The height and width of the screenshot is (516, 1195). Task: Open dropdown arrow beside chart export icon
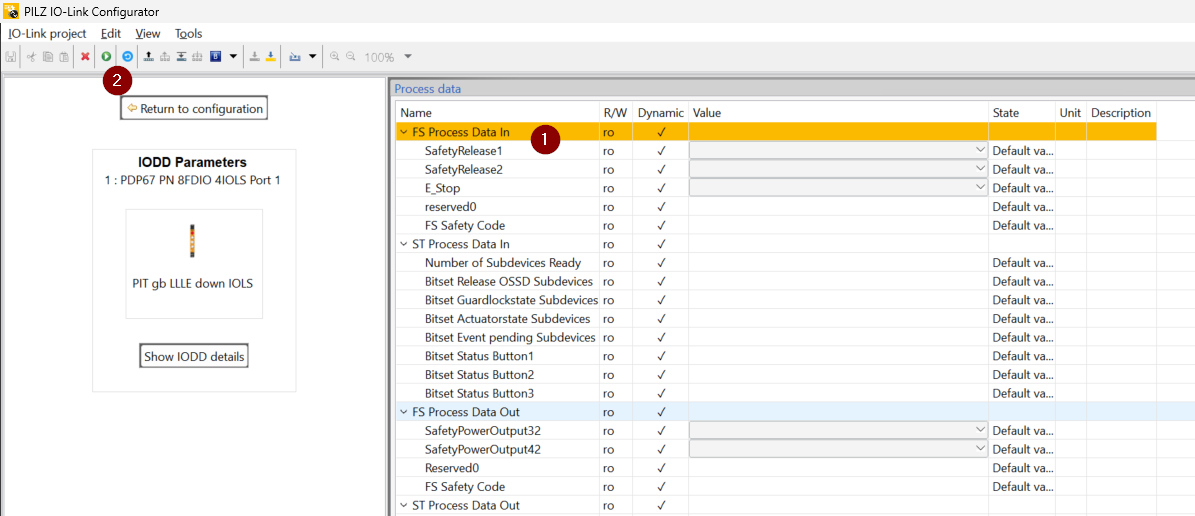pos(312,56)
